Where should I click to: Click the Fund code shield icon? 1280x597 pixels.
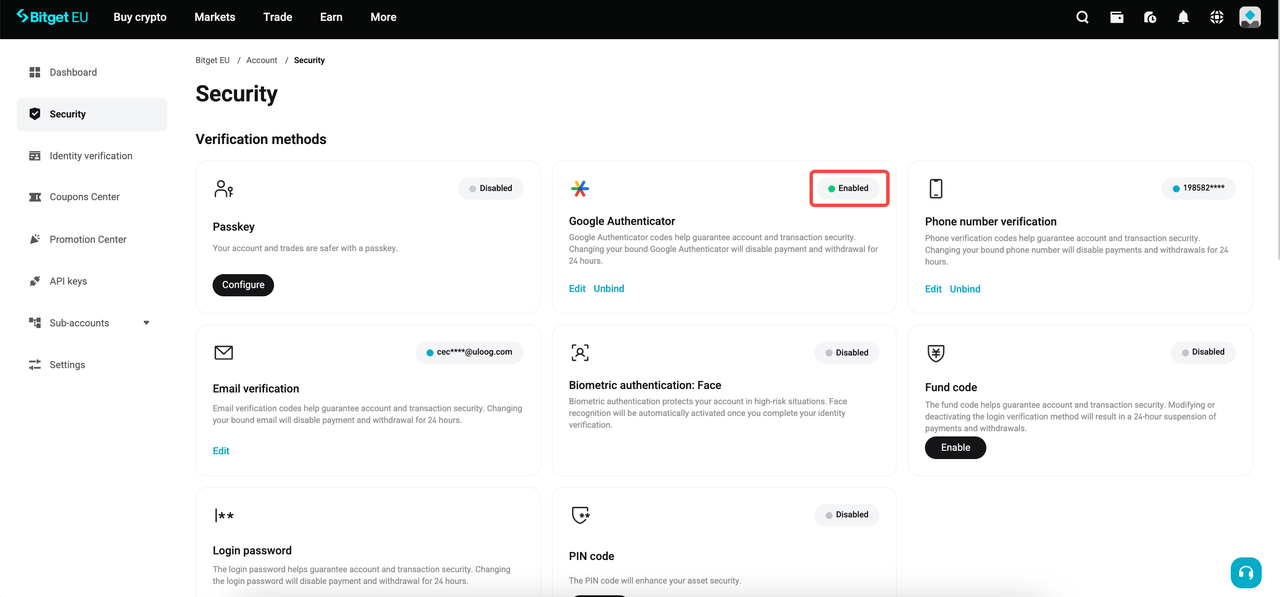click(936, 352)
